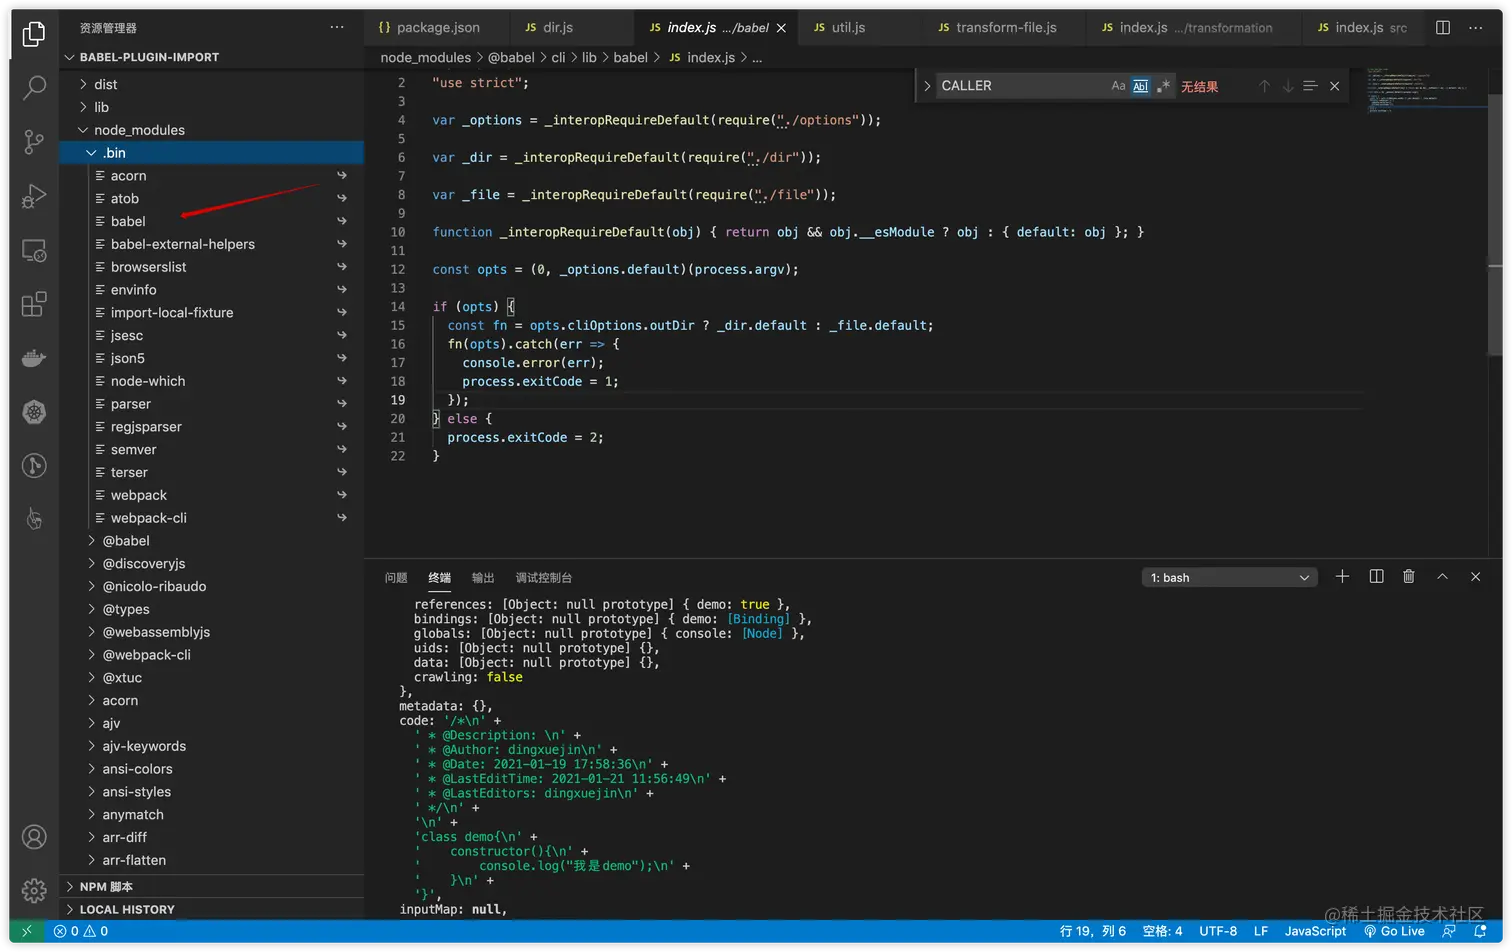Image resolution: width=1512 pixels, height=952 pixels.
Task: Toggle replace mode in find widget
Action: click(x=927, y=86)
